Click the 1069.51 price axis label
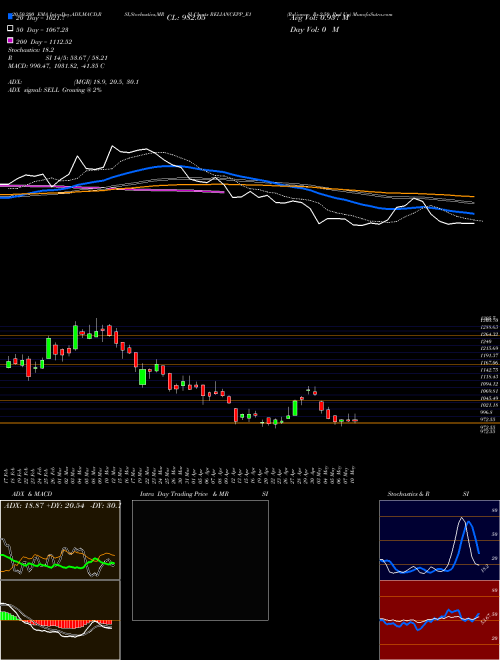 point(490,391)
